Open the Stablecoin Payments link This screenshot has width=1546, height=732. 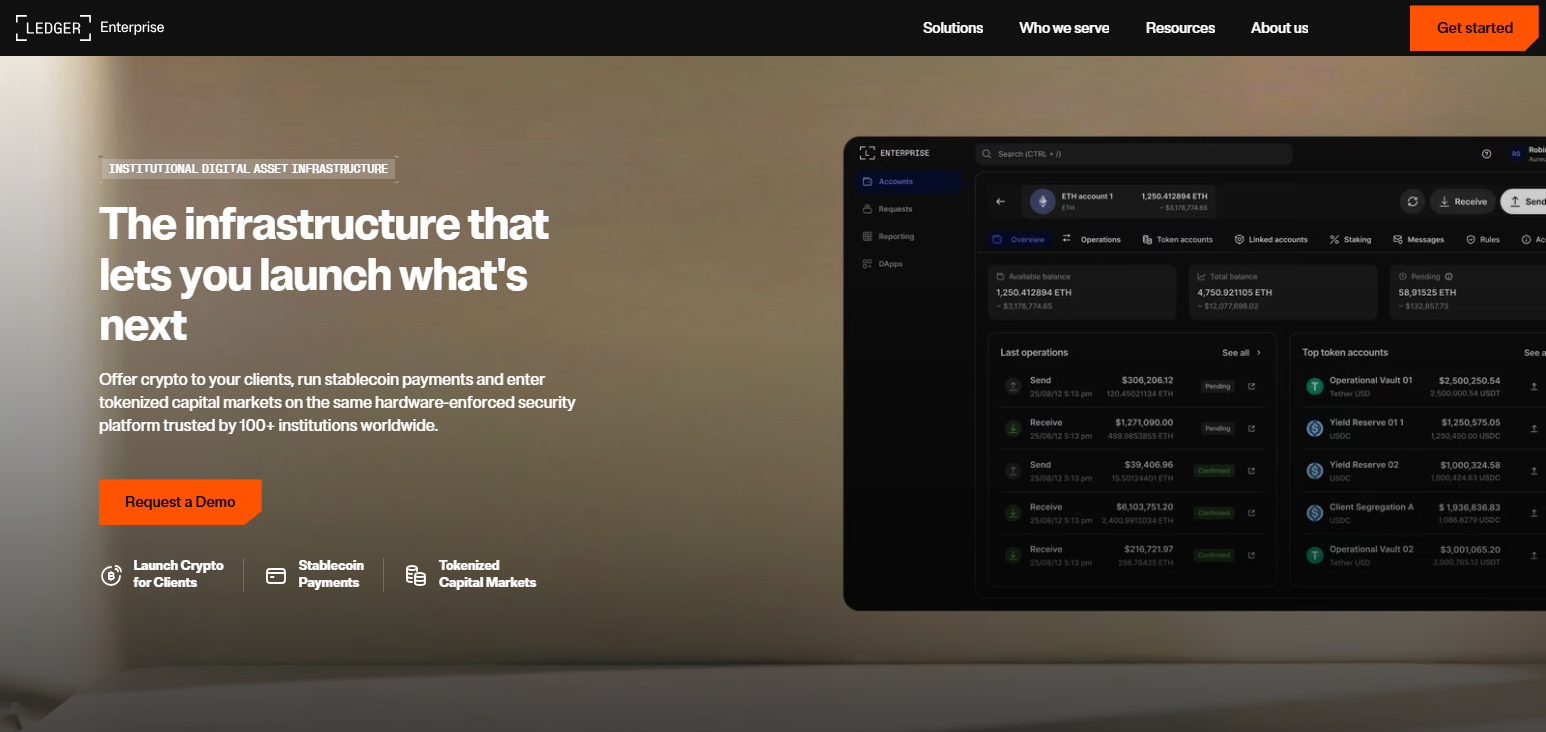(331, 574)
